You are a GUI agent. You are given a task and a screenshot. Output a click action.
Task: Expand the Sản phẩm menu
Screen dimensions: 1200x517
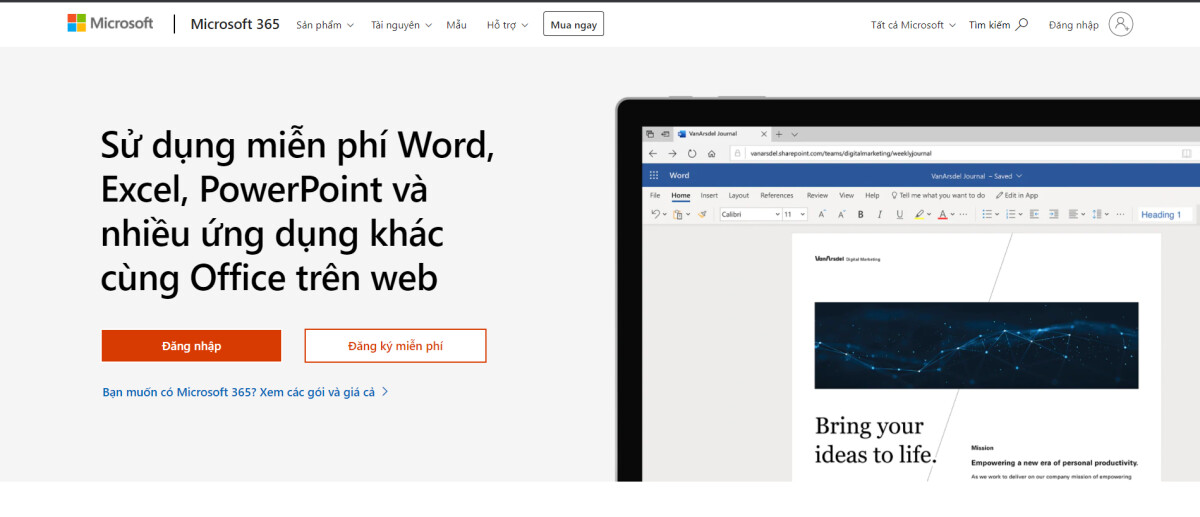click(x=325, y=25)
